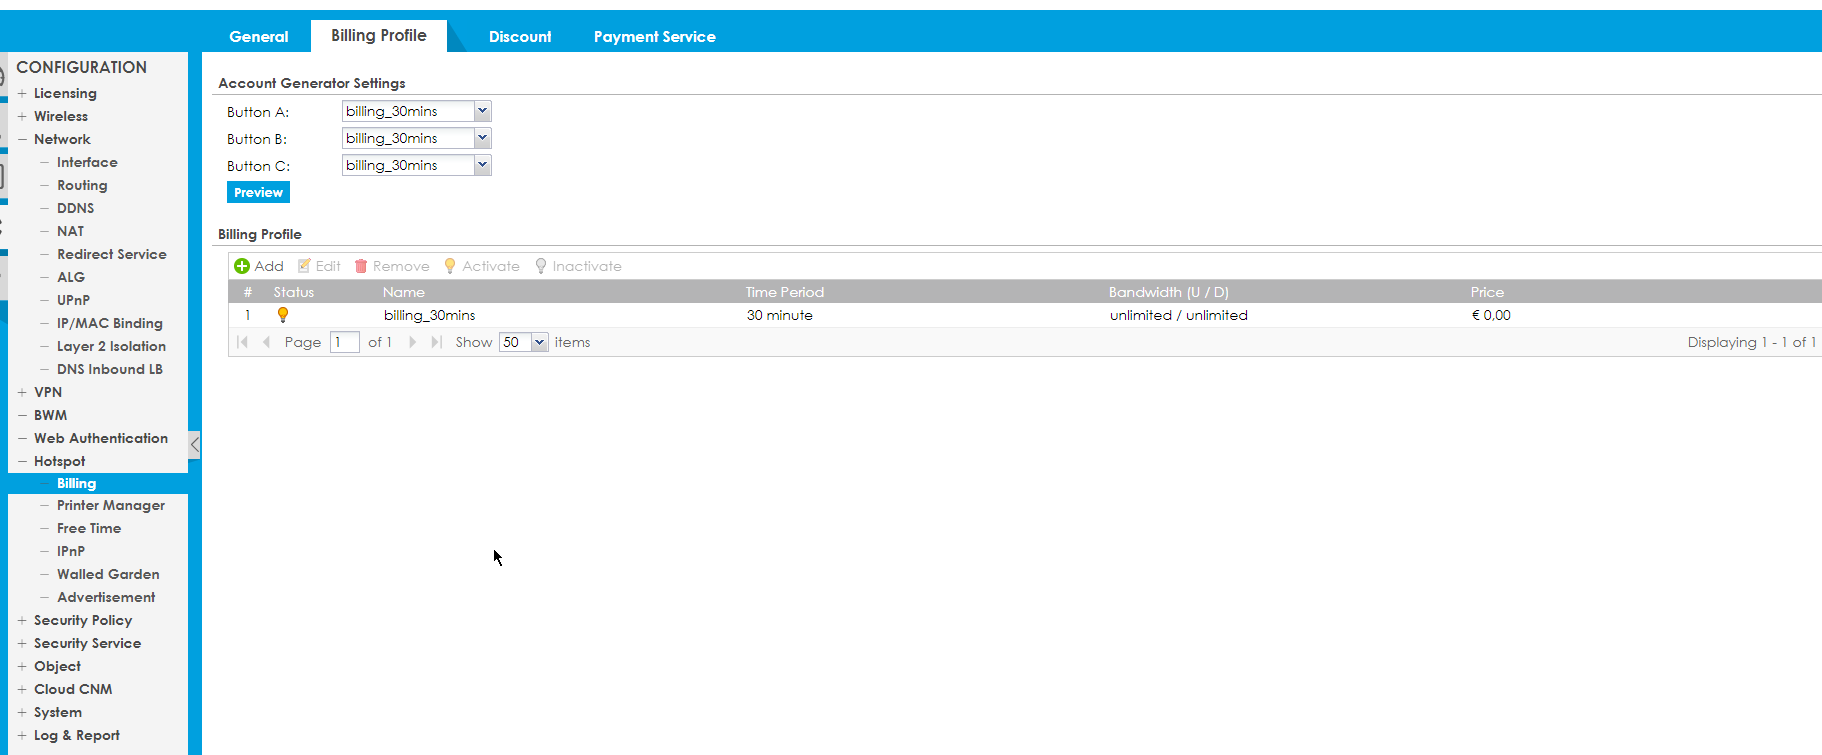Click the Edit pencil icon in the toolbar
This screenshot has width=1822, height=755.
click(304, 266)
